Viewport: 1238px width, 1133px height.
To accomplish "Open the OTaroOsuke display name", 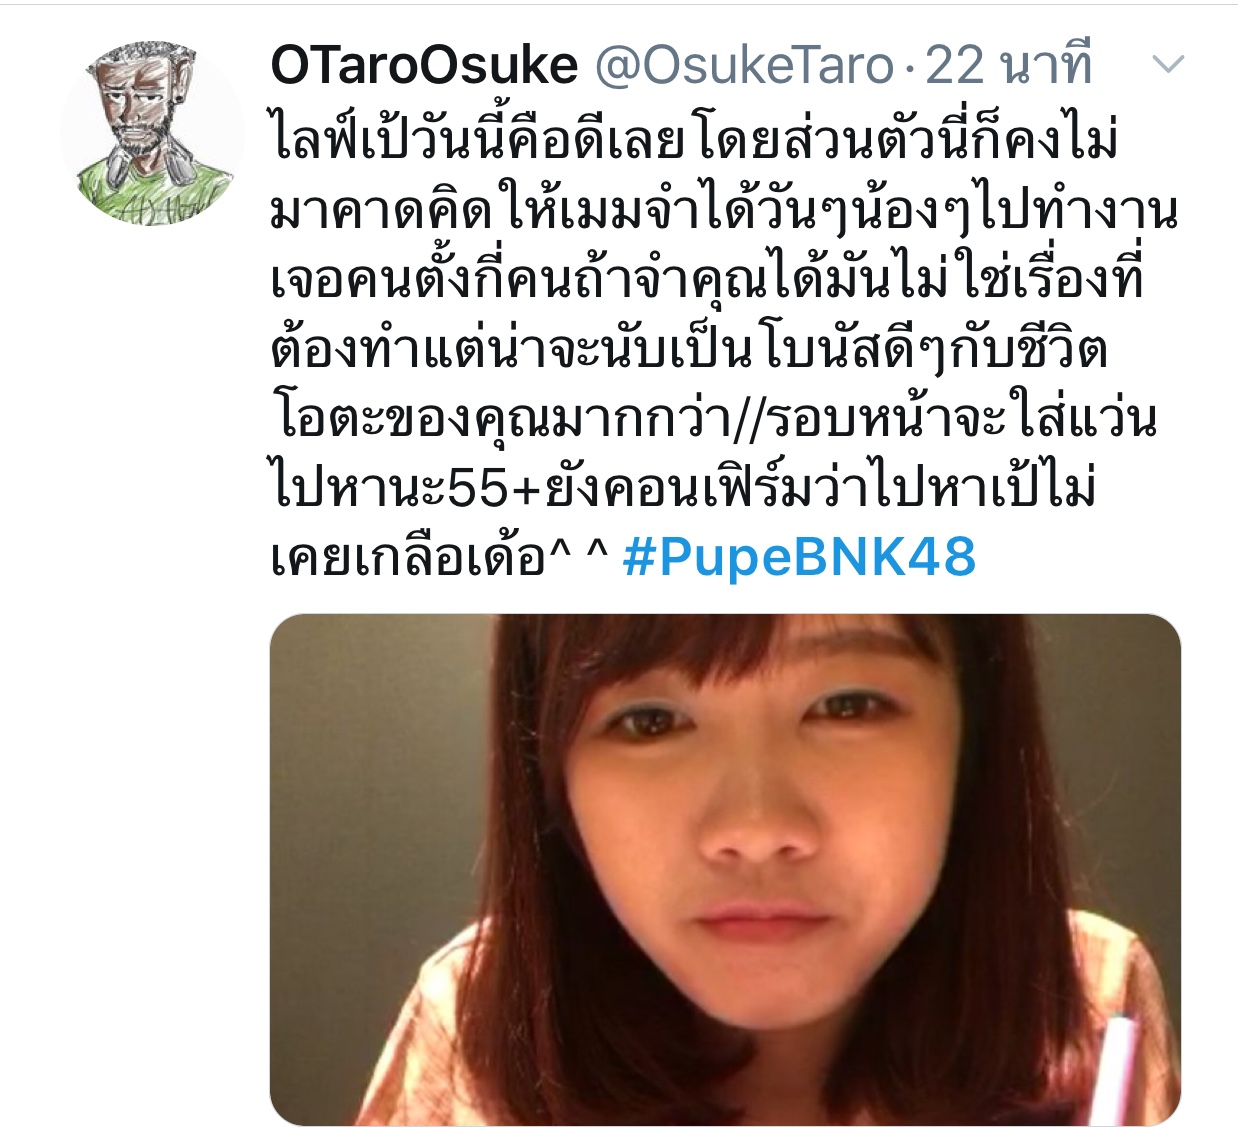I will (x=424, y=66).
